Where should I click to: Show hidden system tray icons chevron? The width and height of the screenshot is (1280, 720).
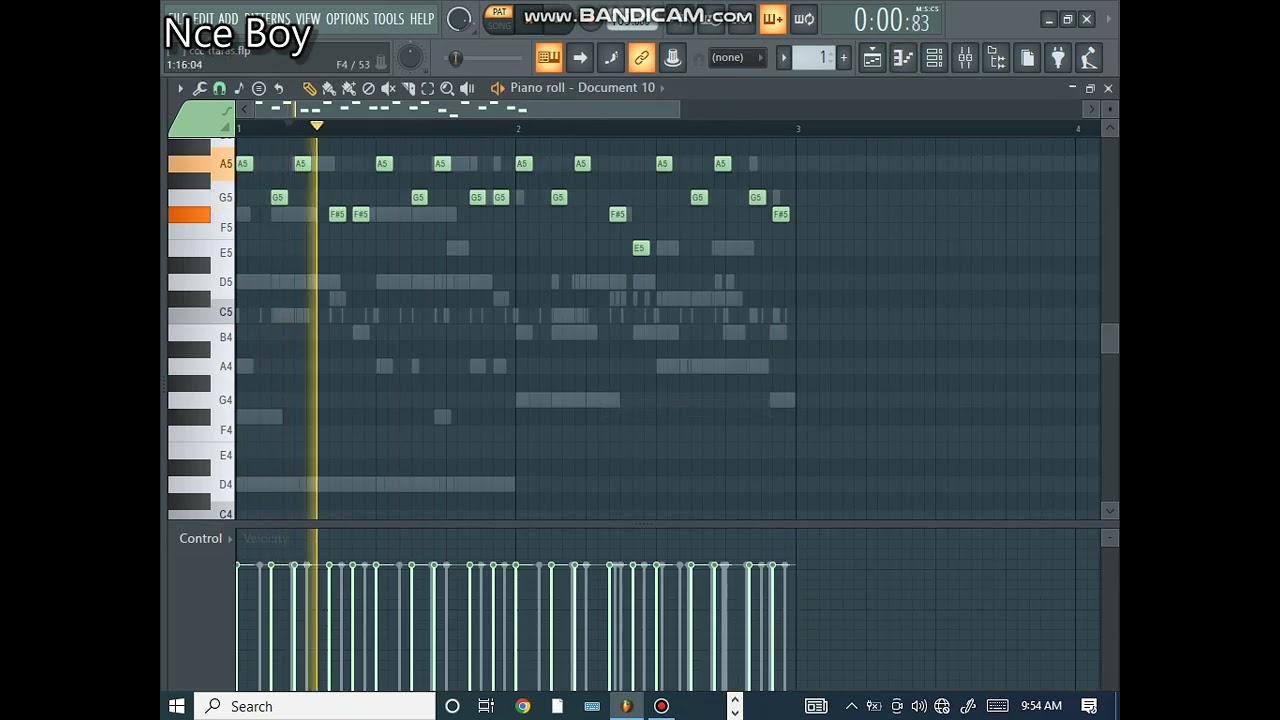tap(851, 706)
